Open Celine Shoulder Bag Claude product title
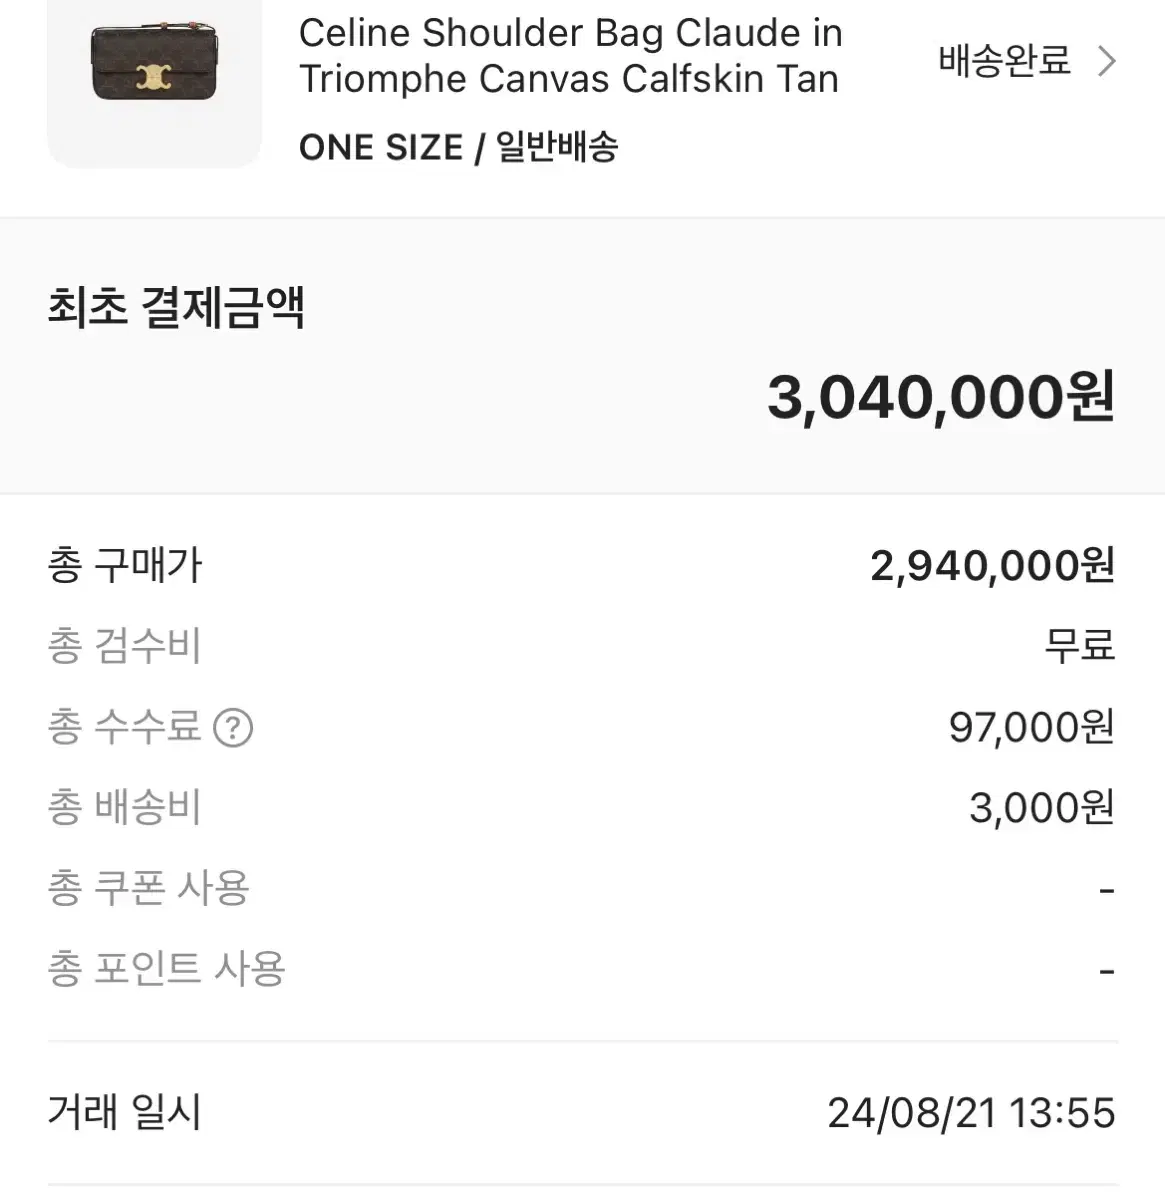The height and width of the screenshot is (1200, 1165). point(570,56)
